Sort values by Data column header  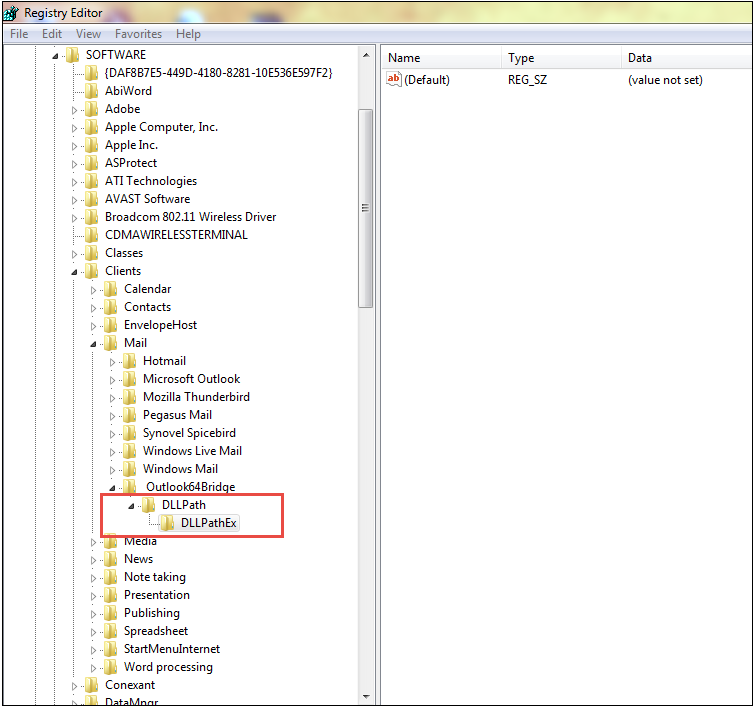687,58
